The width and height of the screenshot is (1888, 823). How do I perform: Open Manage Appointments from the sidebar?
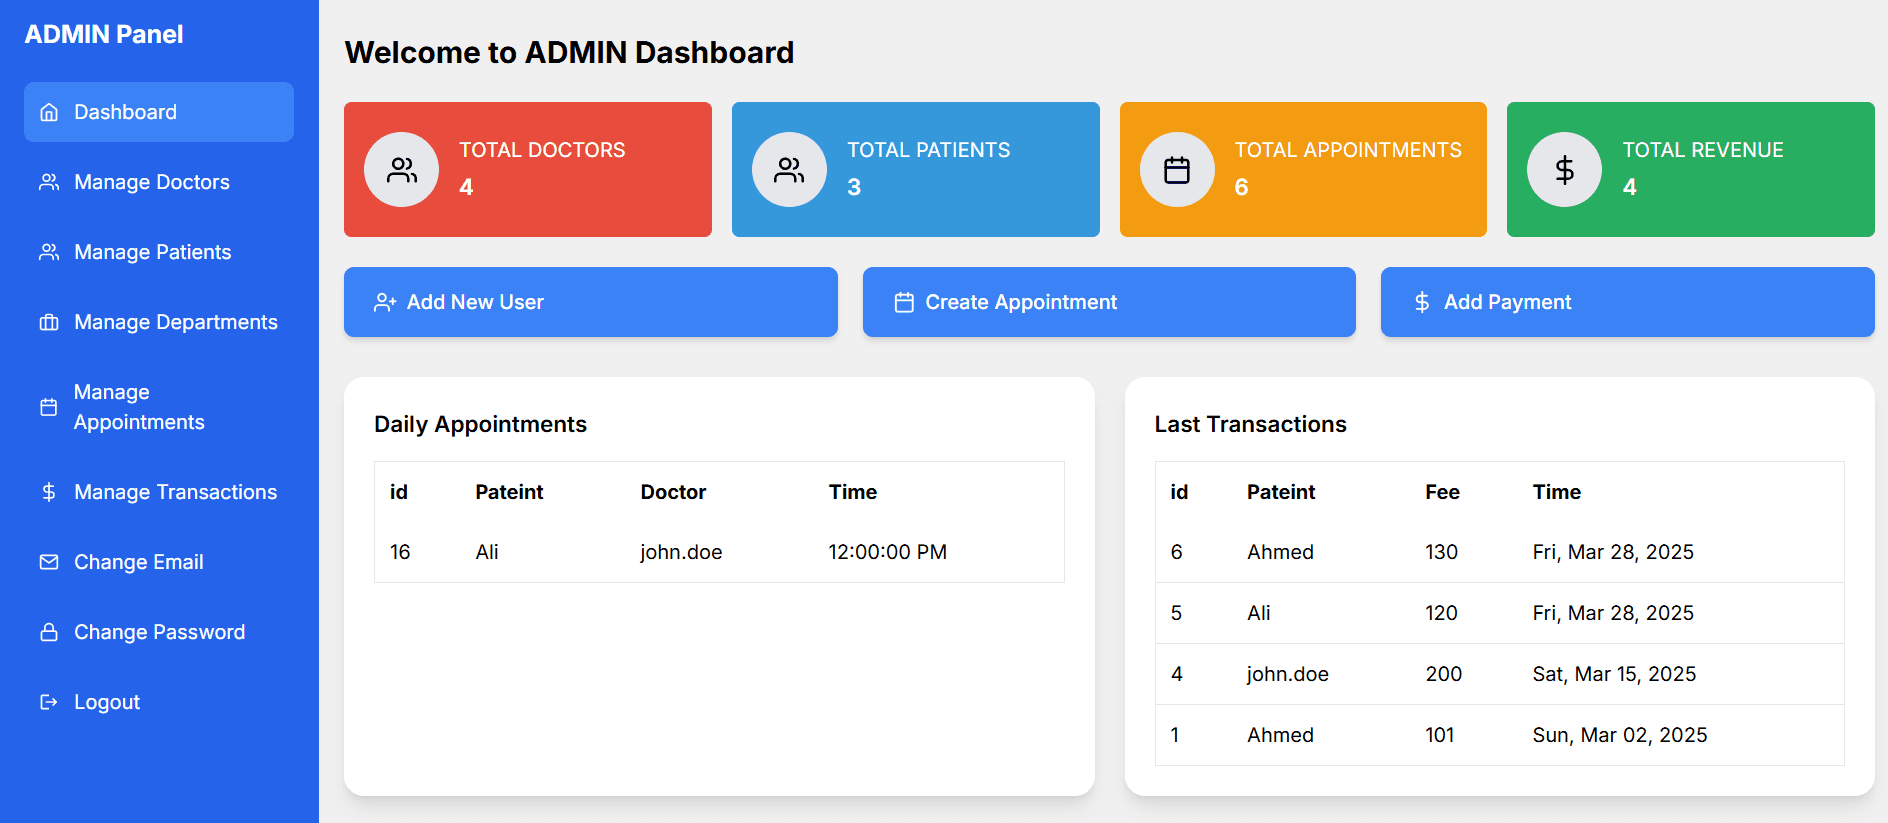[139, 407]
